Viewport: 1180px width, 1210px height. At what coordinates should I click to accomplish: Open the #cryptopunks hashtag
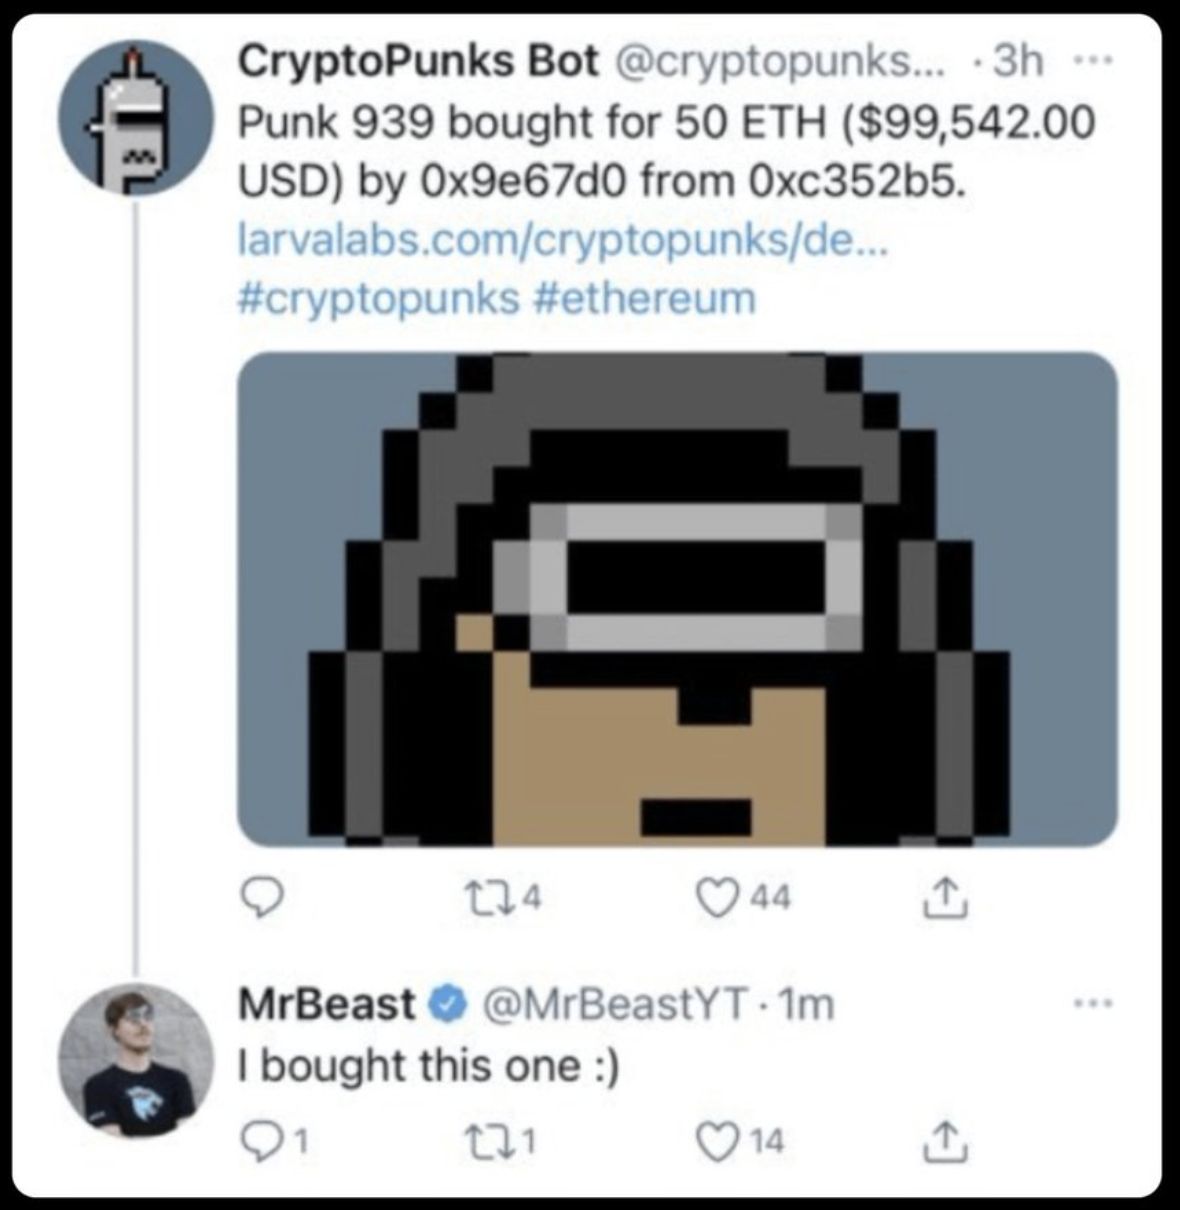(x=378, y=297)
